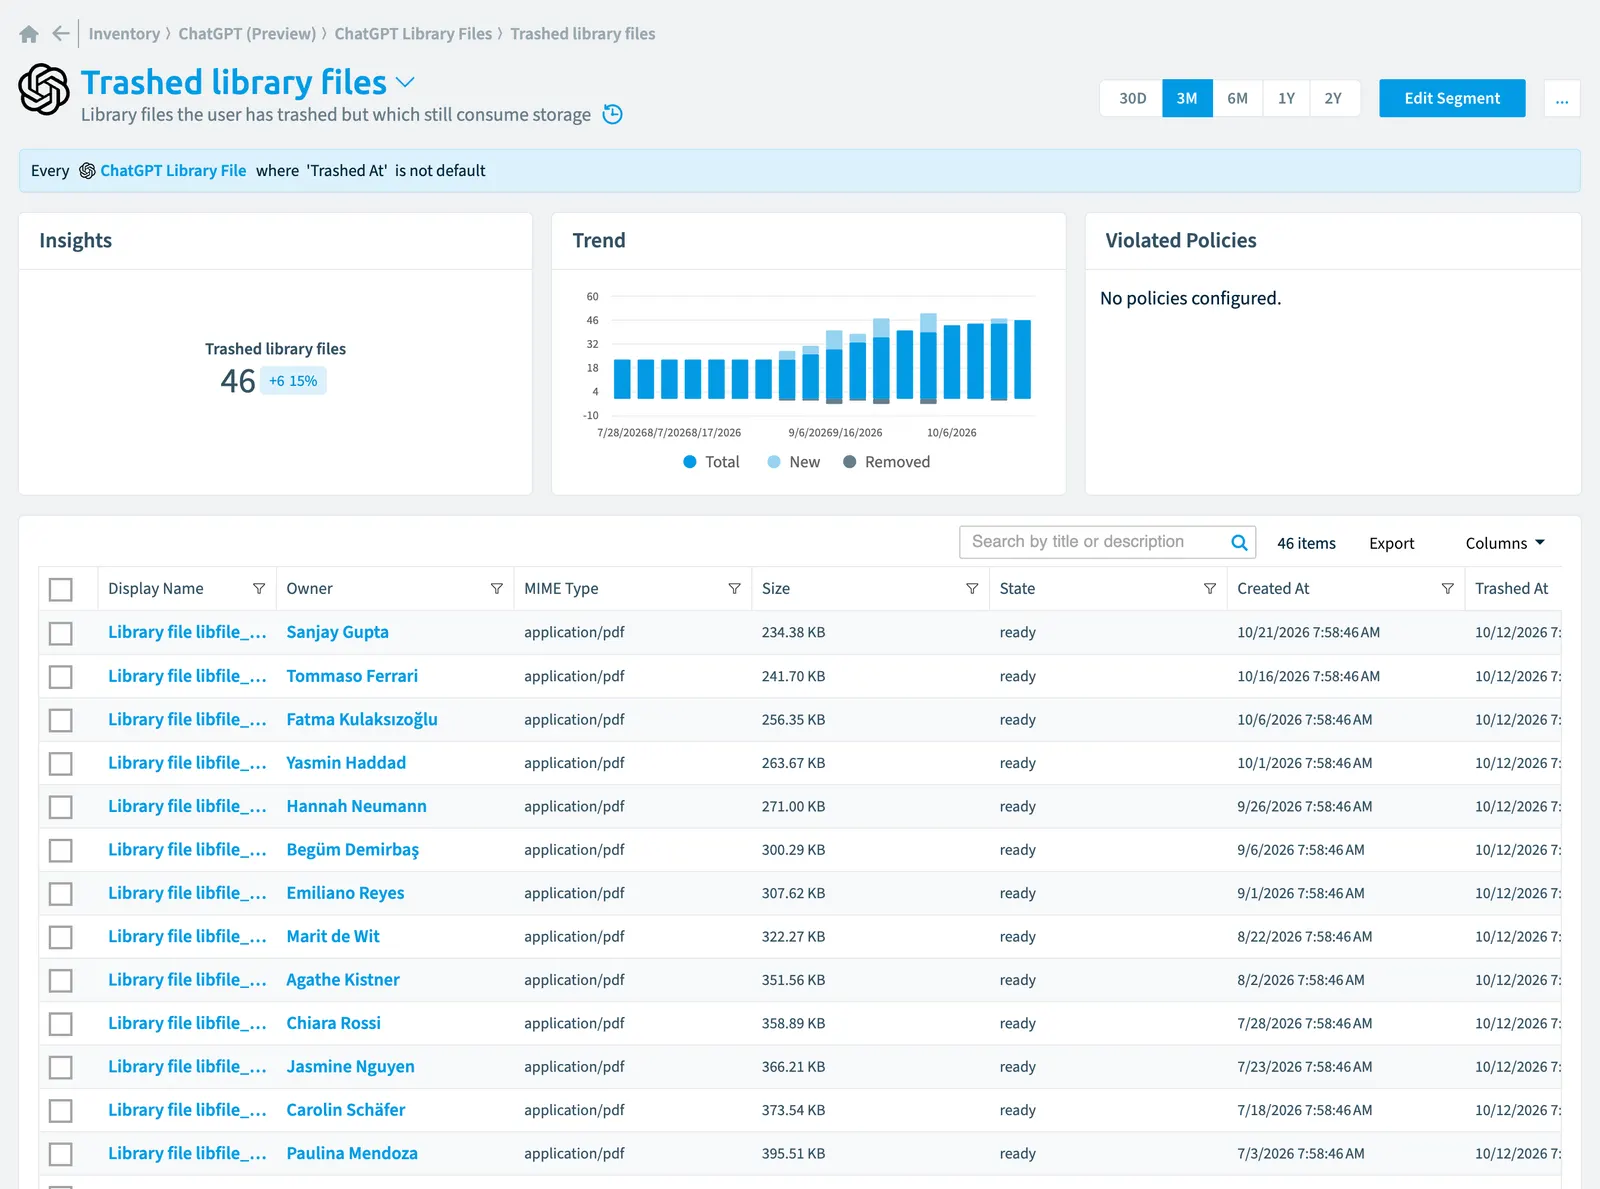Image resolution: width=1600 pixels, height=1189 pixels.
Task: Check the select-all header checkbox
Action: click(61, 590)
